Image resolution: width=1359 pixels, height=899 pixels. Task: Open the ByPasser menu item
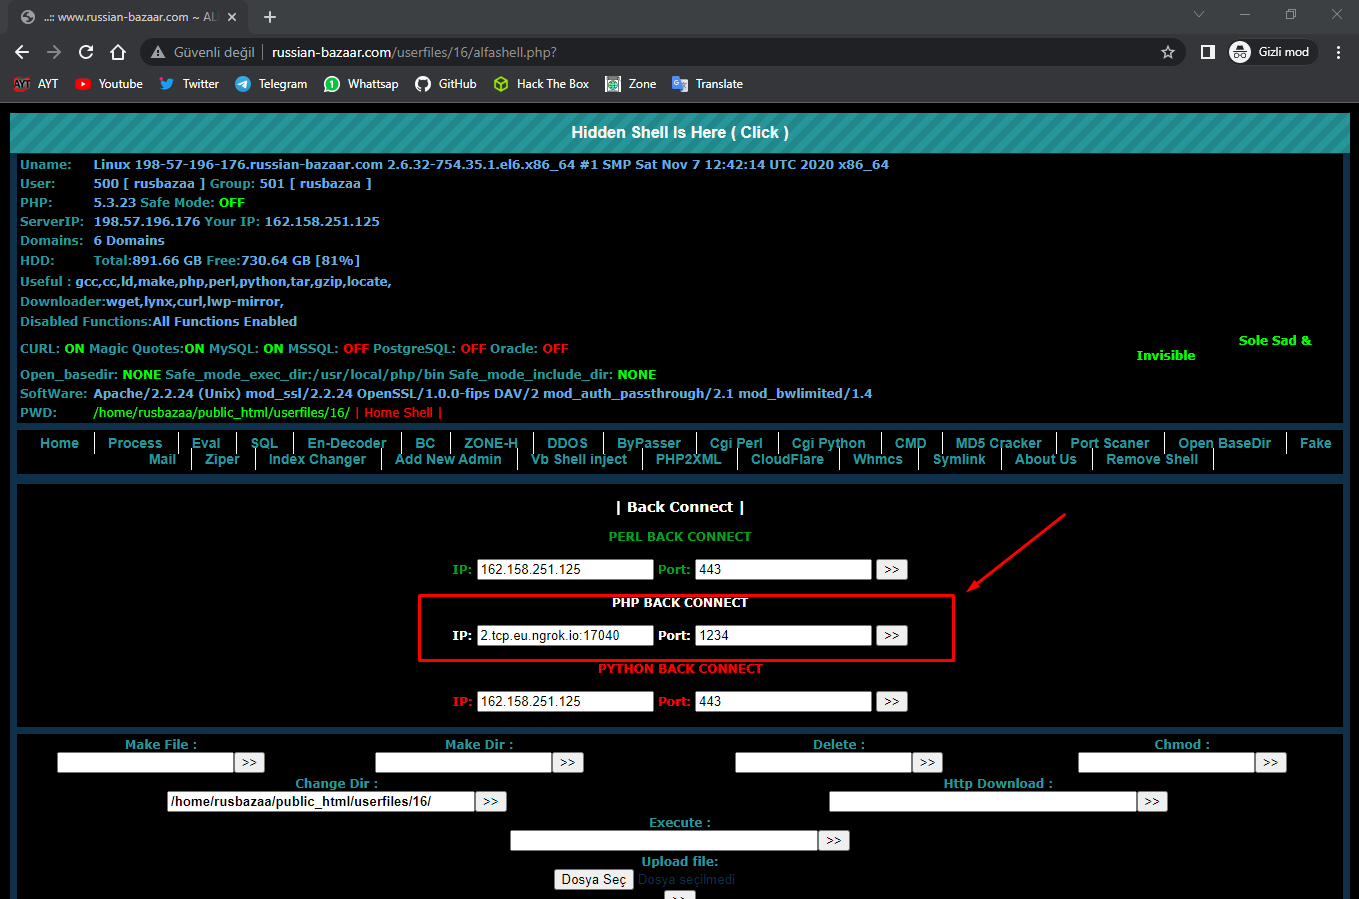(649, 443)
